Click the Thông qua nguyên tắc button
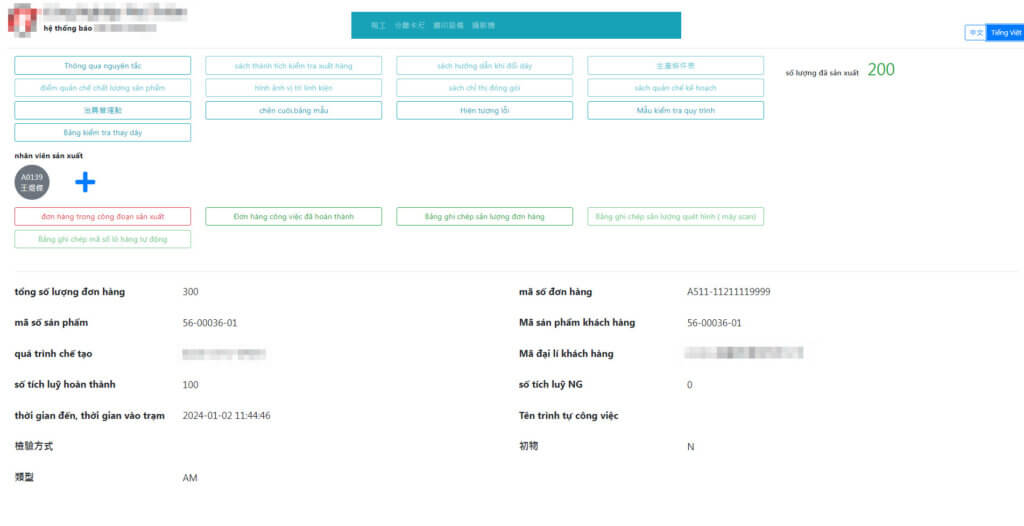The height and width of the screenshot is (526, 1024). pos(102,65)
